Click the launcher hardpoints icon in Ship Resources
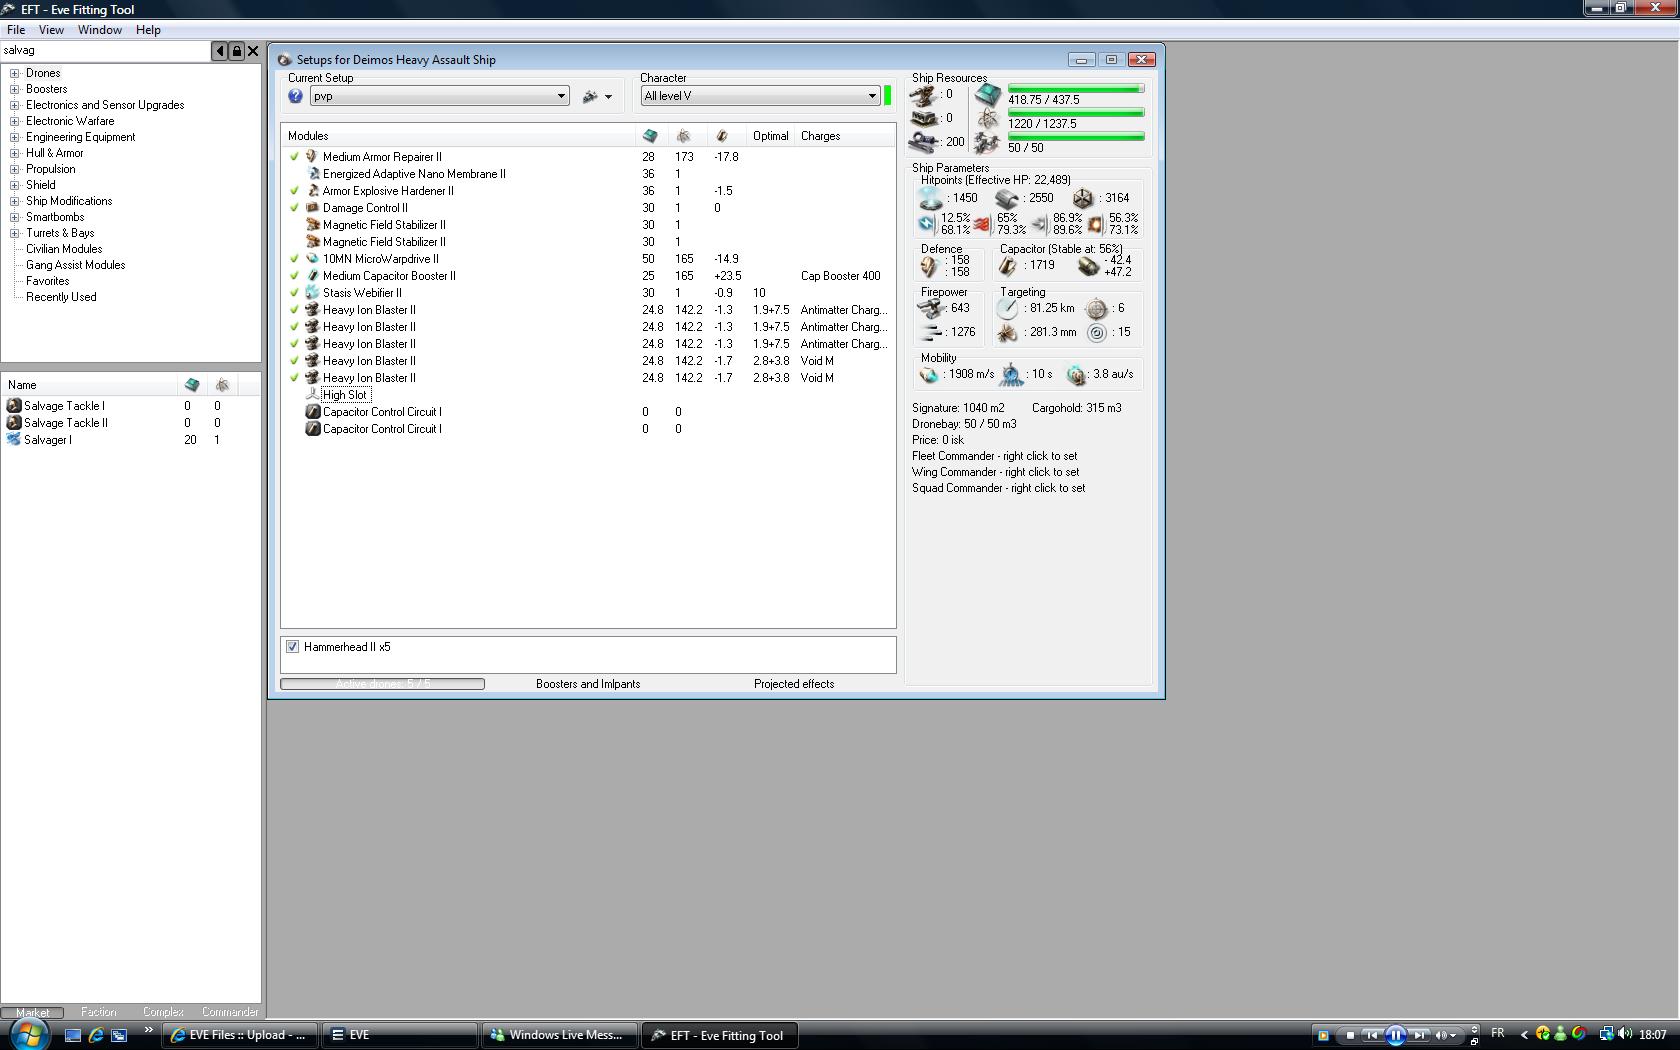This screenshot has width=1680, height=1050. [x=924, y=118]
